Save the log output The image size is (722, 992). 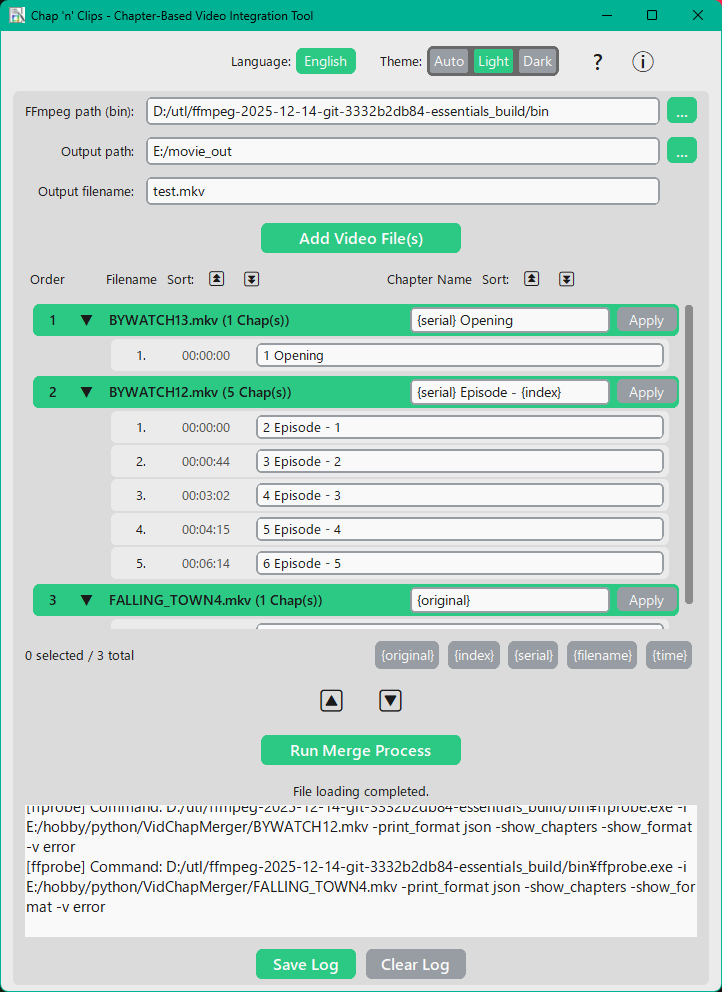click(306, 964)
